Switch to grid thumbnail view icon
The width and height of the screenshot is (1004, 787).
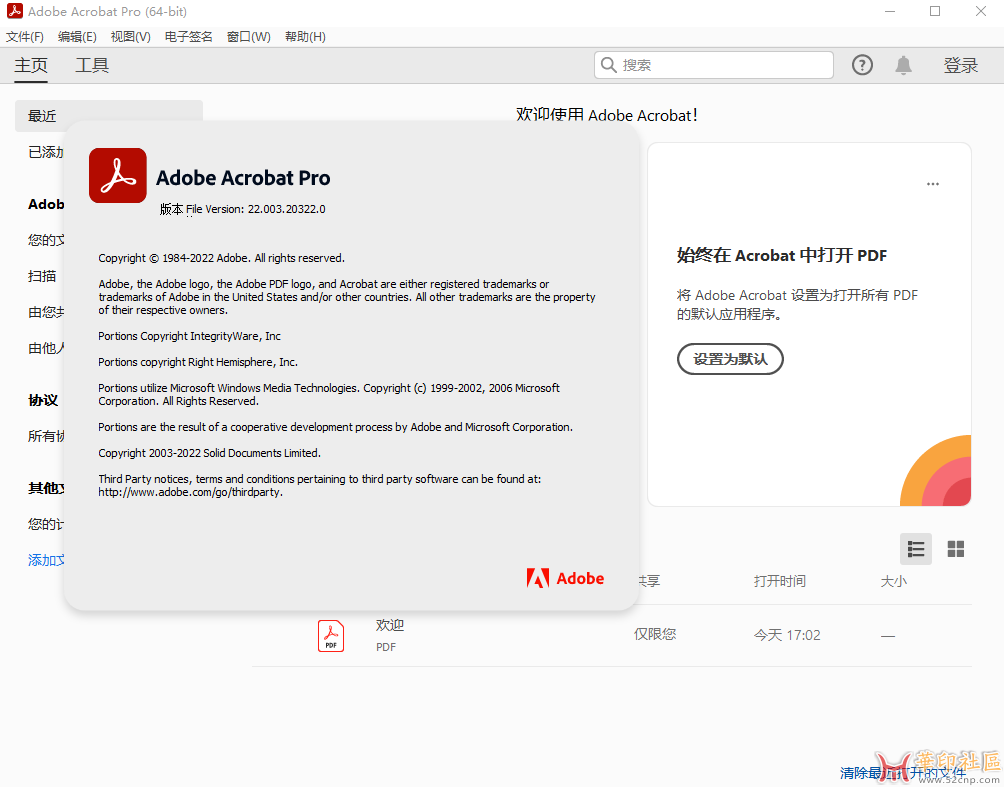(x=956, y=549)
